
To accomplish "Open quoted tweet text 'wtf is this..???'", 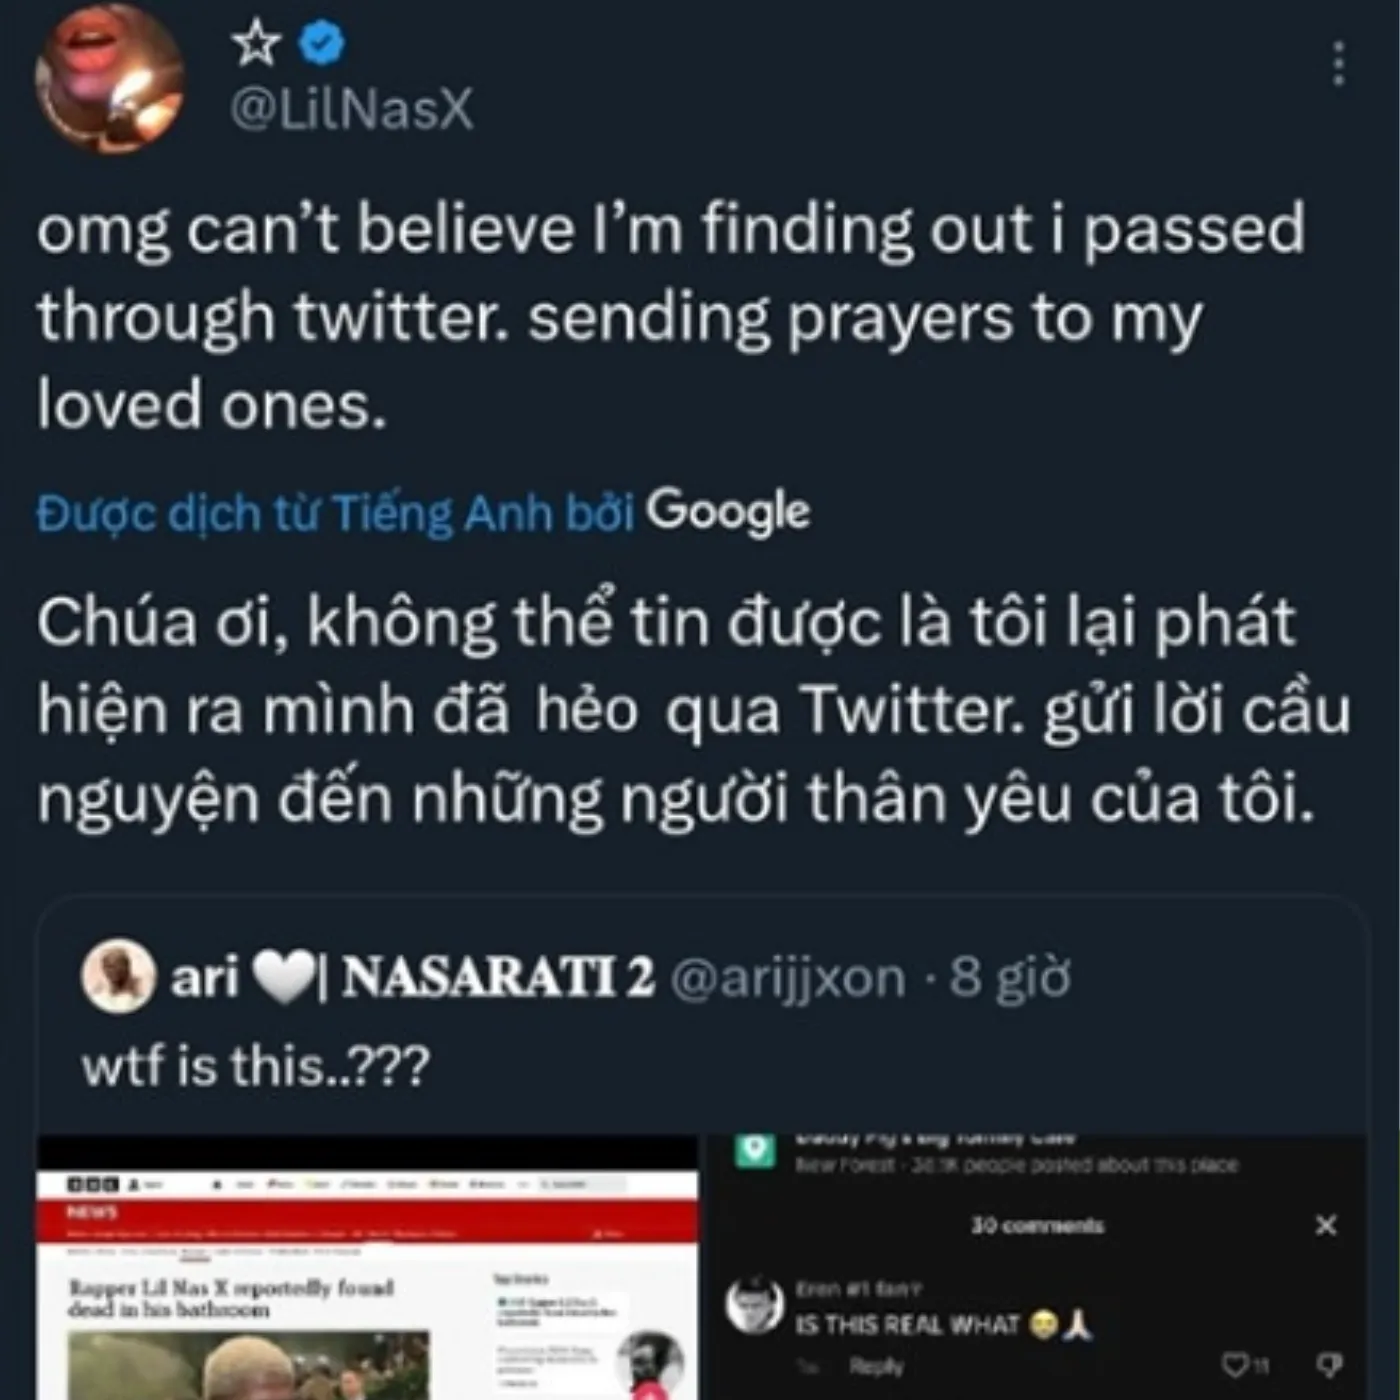I will pos(255,1065).
